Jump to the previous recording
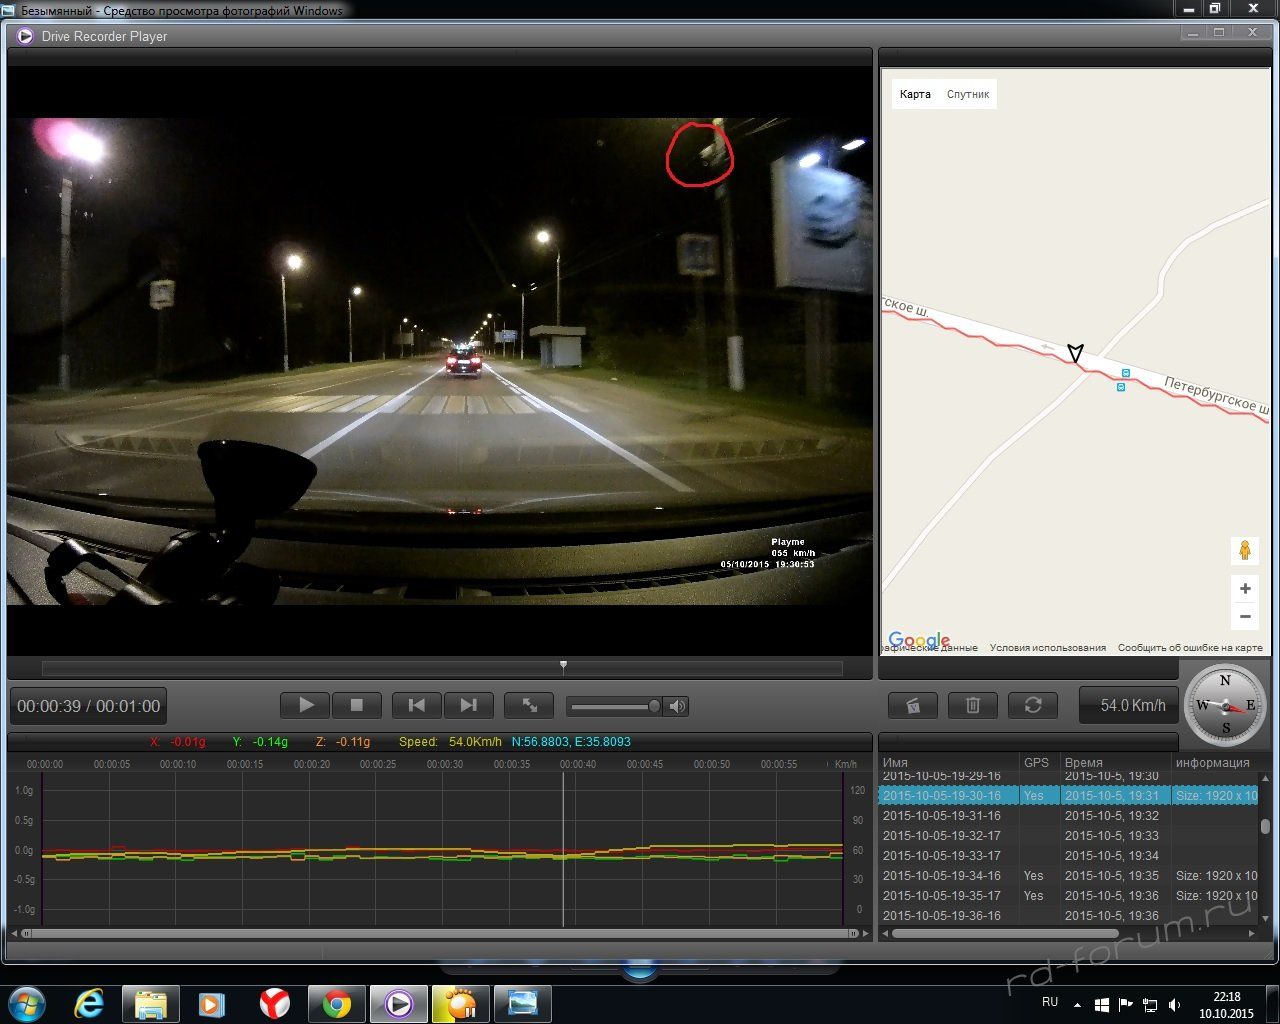 [417, 706]
